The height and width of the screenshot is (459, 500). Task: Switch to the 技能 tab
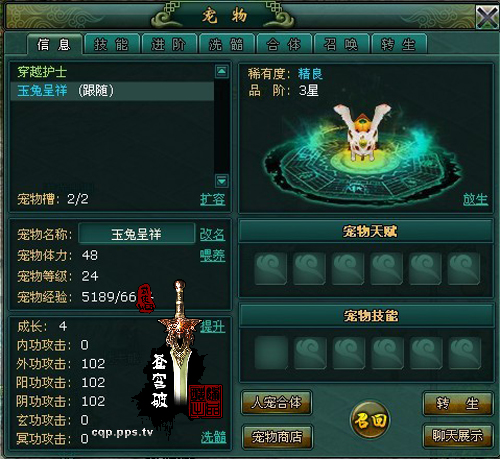(x=112, y=44)
